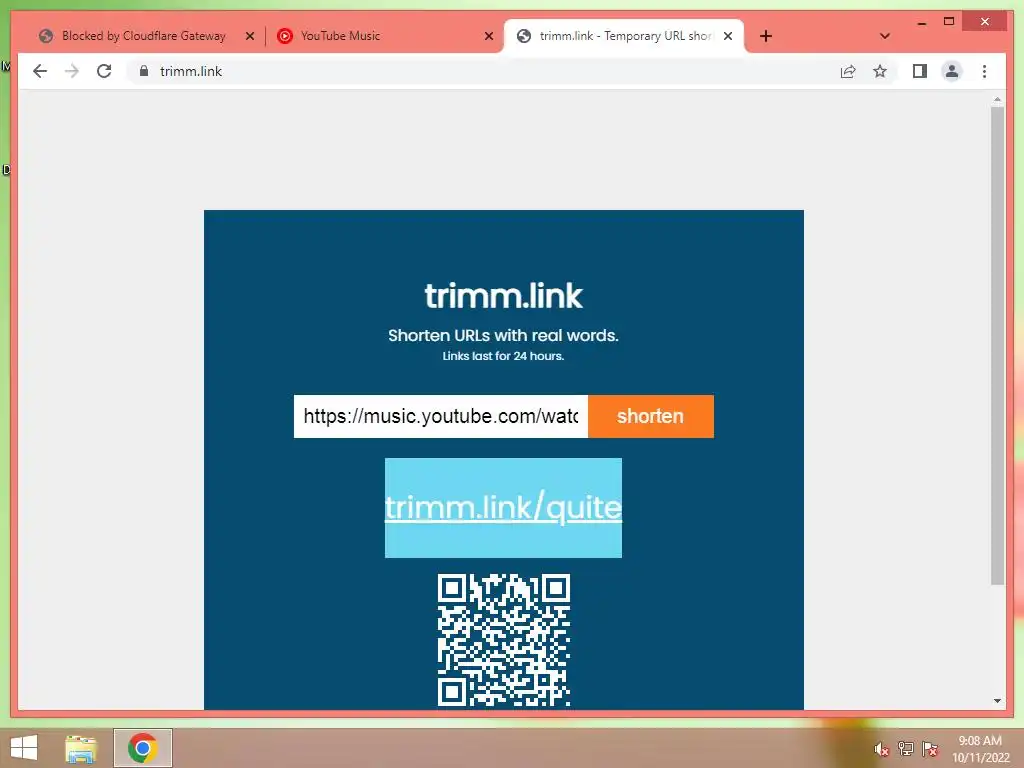Close the trimm.link tab
The width and height of the screenshot is (1024, 768).
point(728,36)
